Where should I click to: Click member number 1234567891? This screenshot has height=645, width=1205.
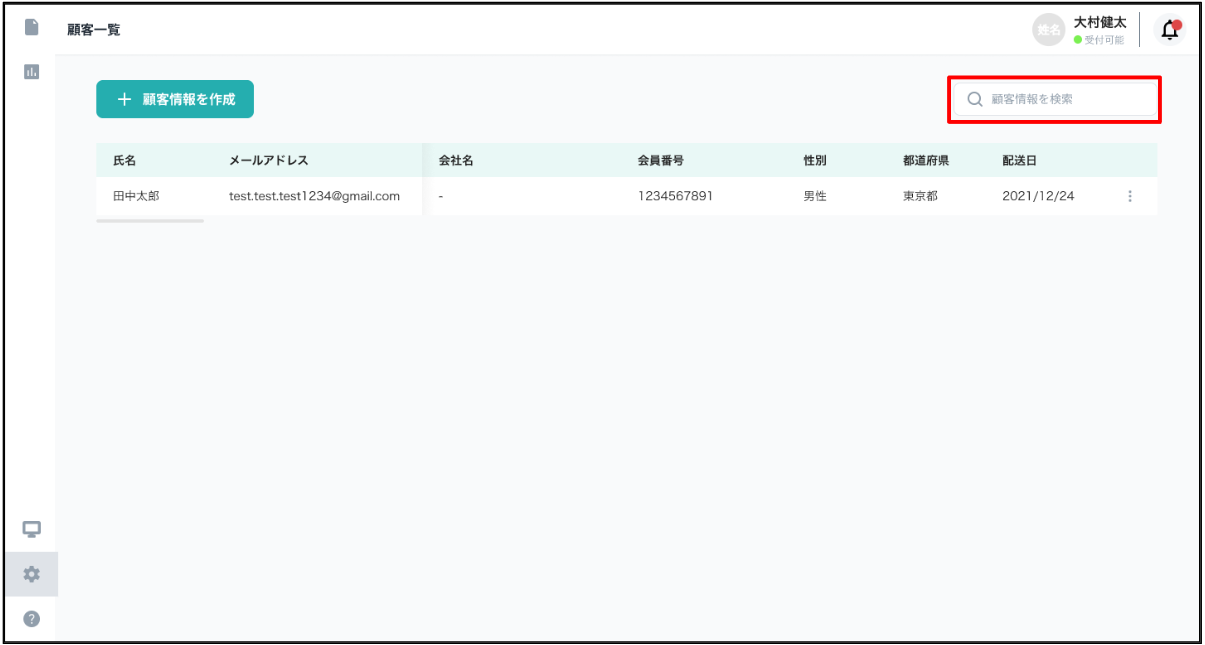(675, 196)
